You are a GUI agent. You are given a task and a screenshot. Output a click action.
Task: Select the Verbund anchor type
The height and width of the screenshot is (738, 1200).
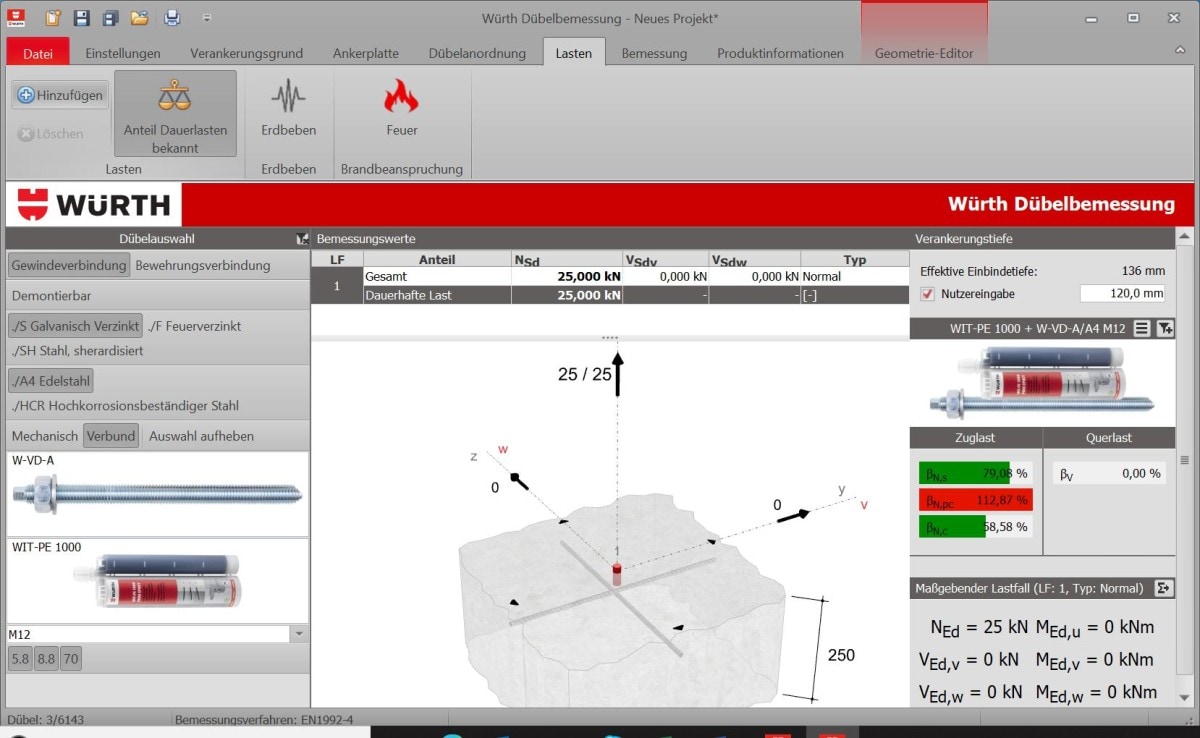(110, 436)
